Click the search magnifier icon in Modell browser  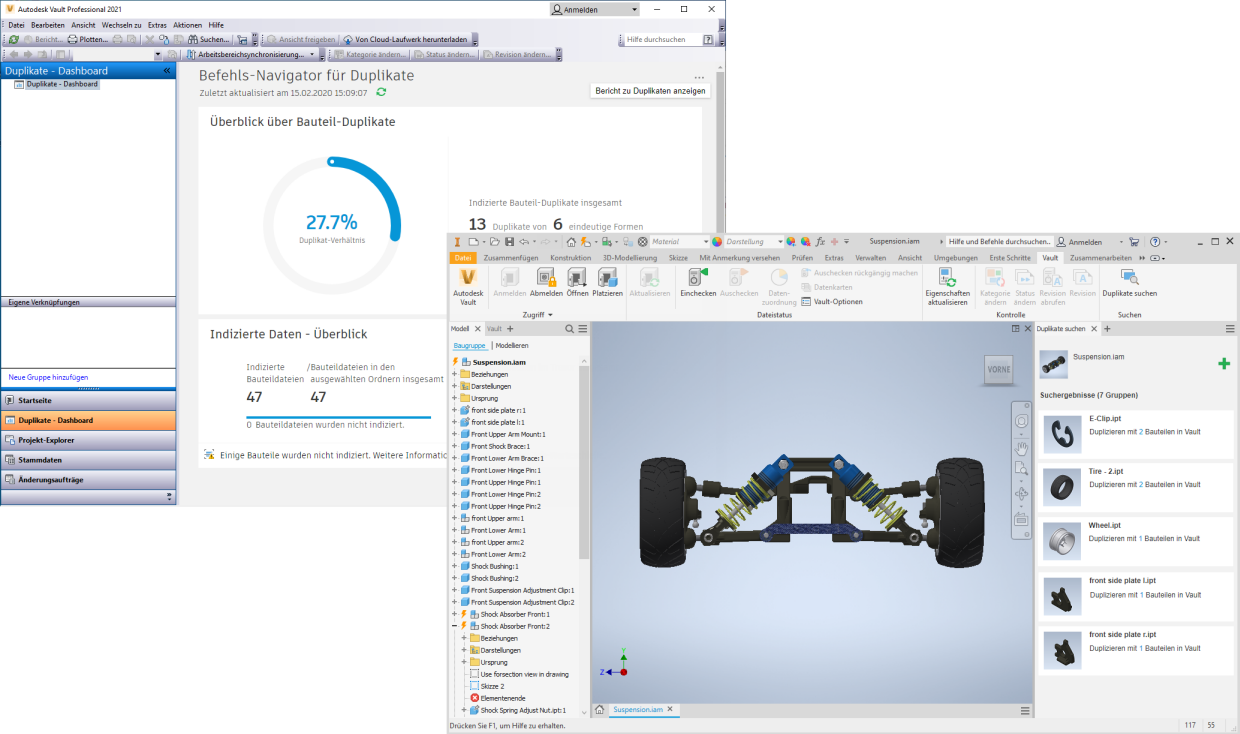coord(570,329)
